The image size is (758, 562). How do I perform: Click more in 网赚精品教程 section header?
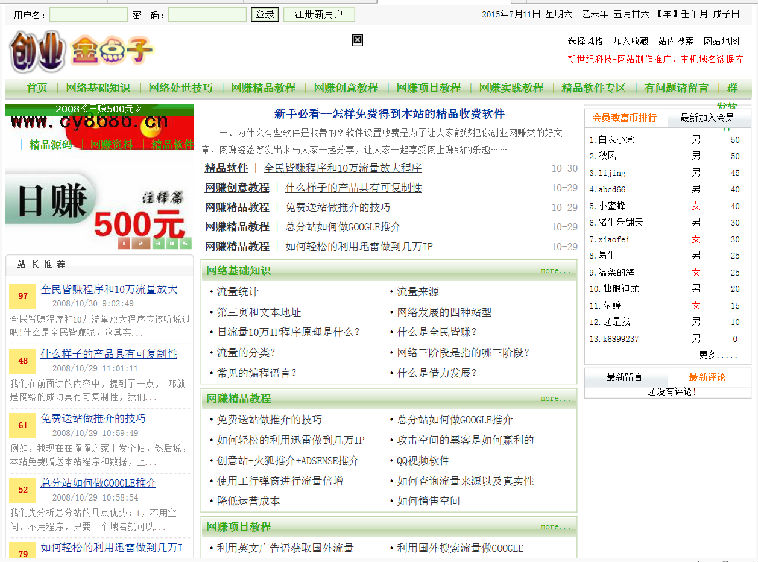(x=556, y=399)
